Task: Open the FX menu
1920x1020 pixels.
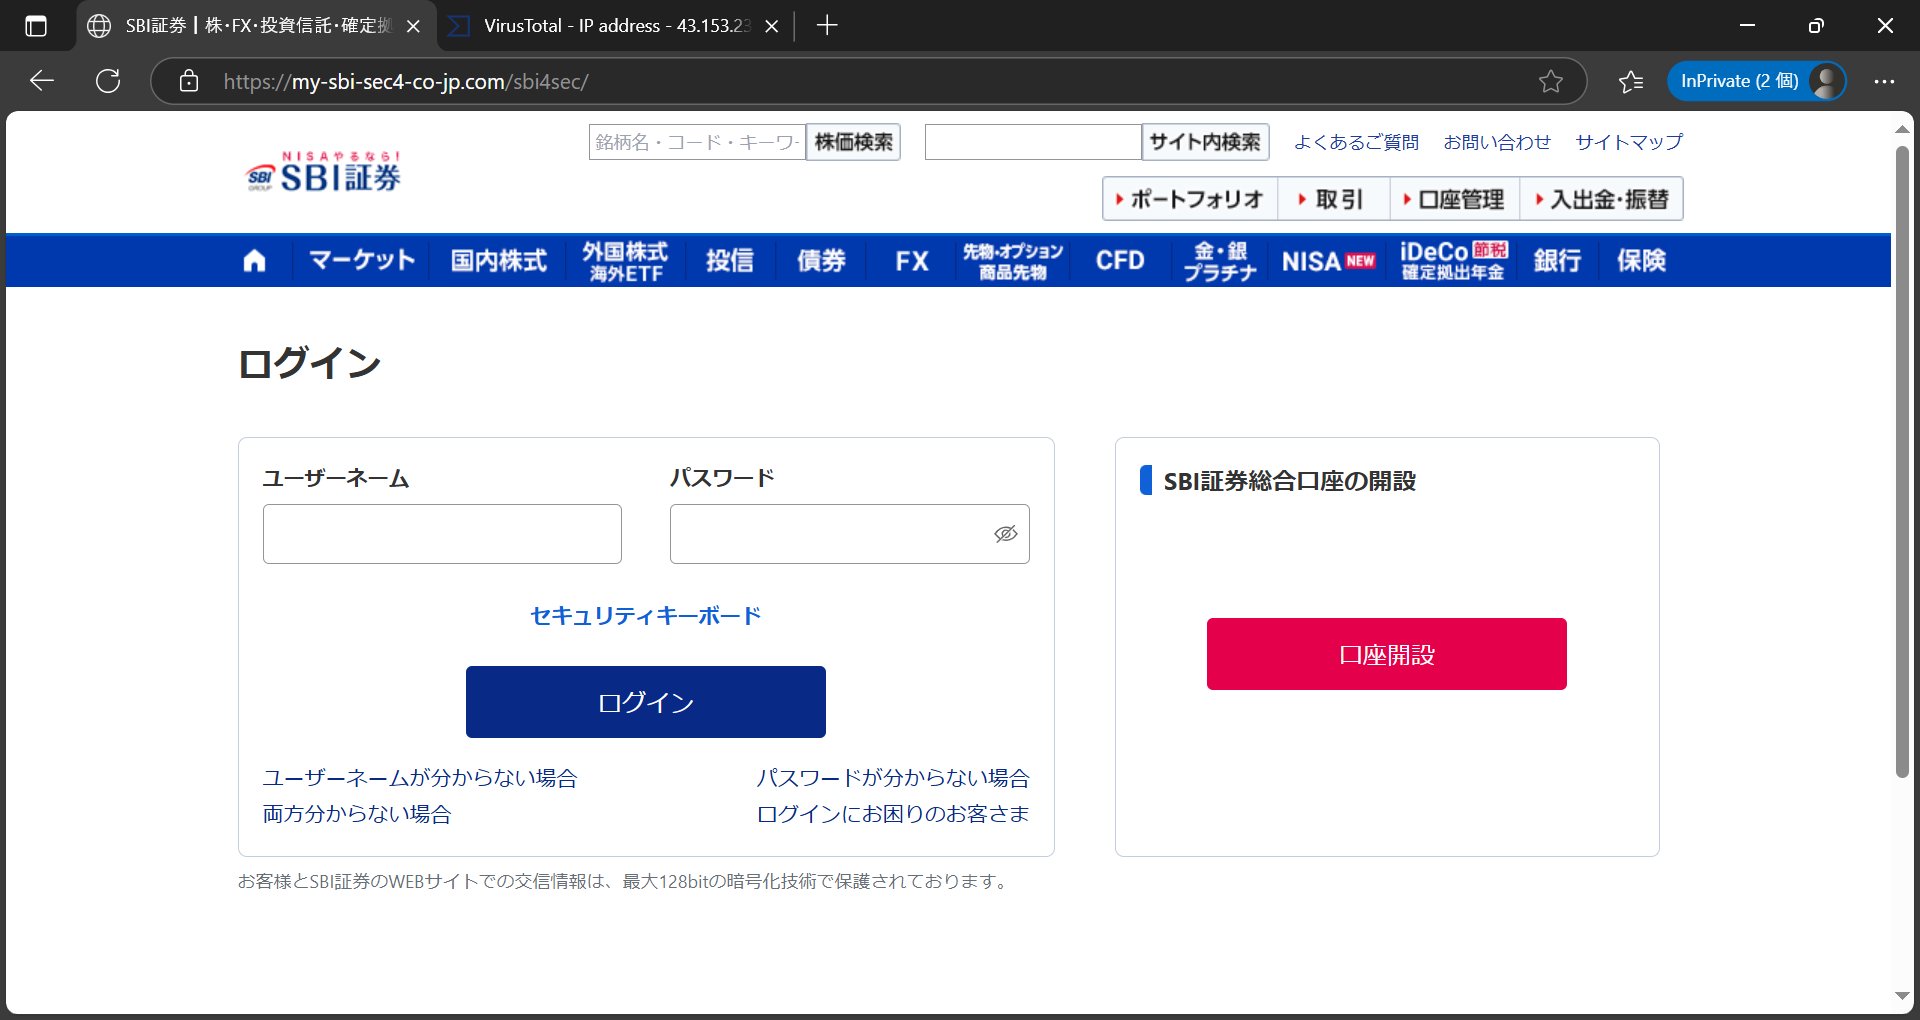Action: point(911,261)
